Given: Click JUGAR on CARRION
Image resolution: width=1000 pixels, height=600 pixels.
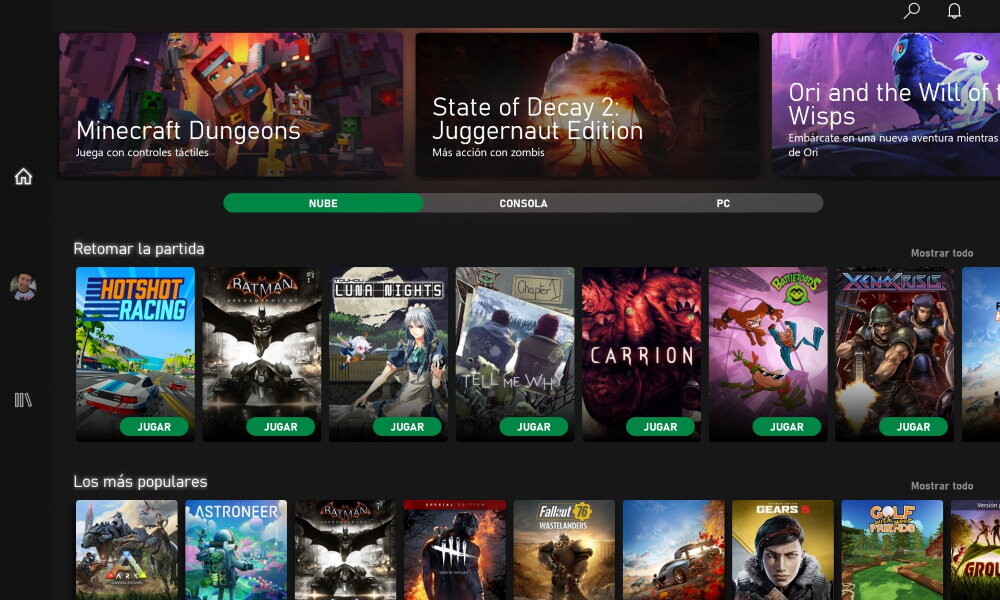Looking at the screenshot, I should click(x=660, y=426).
